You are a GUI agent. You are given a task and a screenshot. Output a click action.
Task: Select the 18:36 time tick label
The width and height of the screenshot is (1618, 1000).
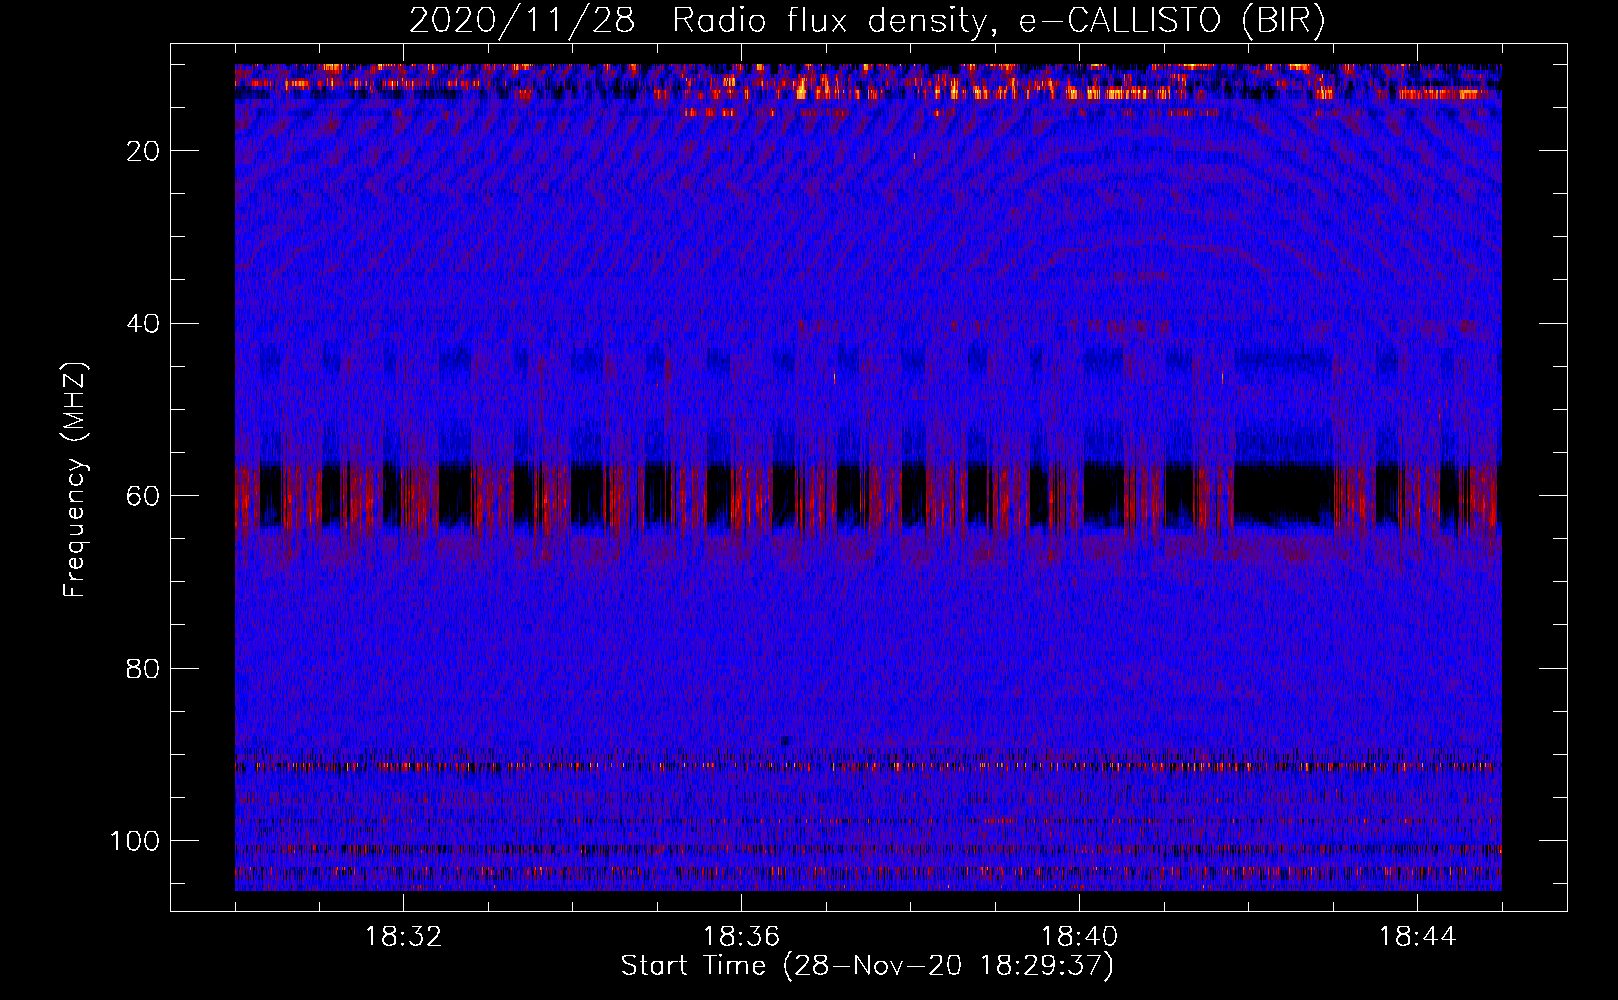(x=741, y=937)
